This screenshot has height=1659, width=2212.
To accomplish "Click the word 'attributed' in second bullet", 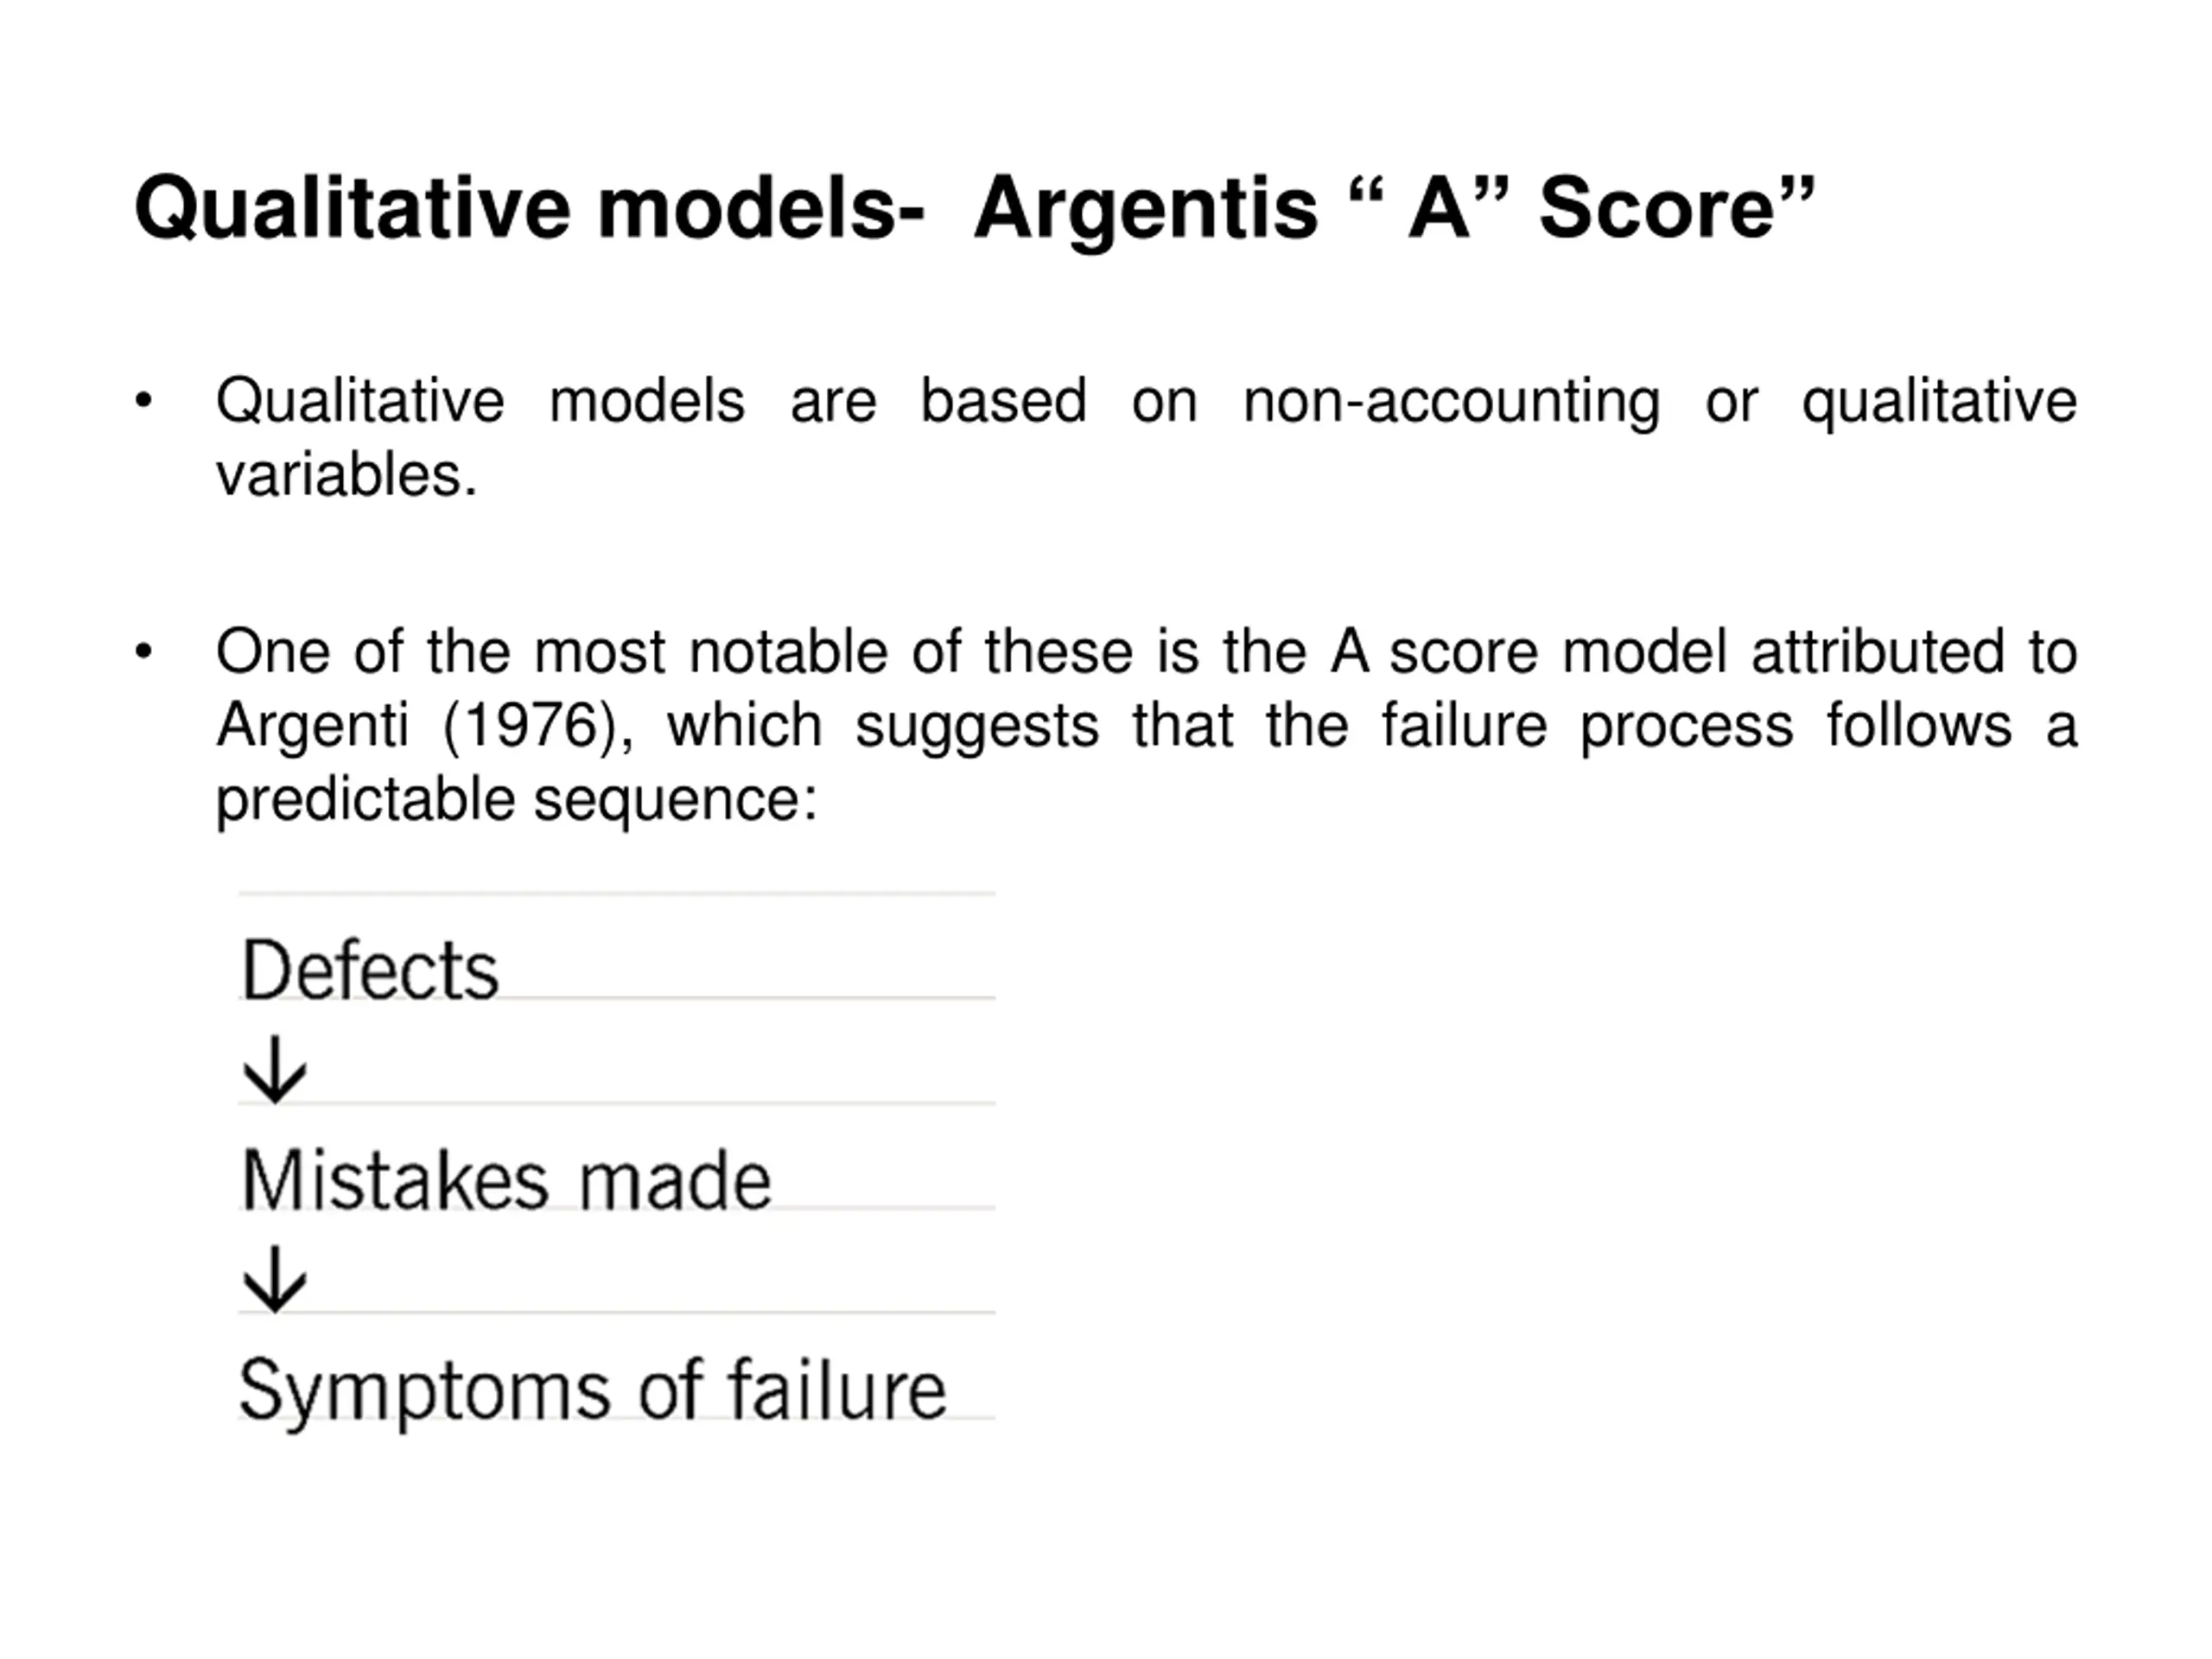I will (1878, 652).
